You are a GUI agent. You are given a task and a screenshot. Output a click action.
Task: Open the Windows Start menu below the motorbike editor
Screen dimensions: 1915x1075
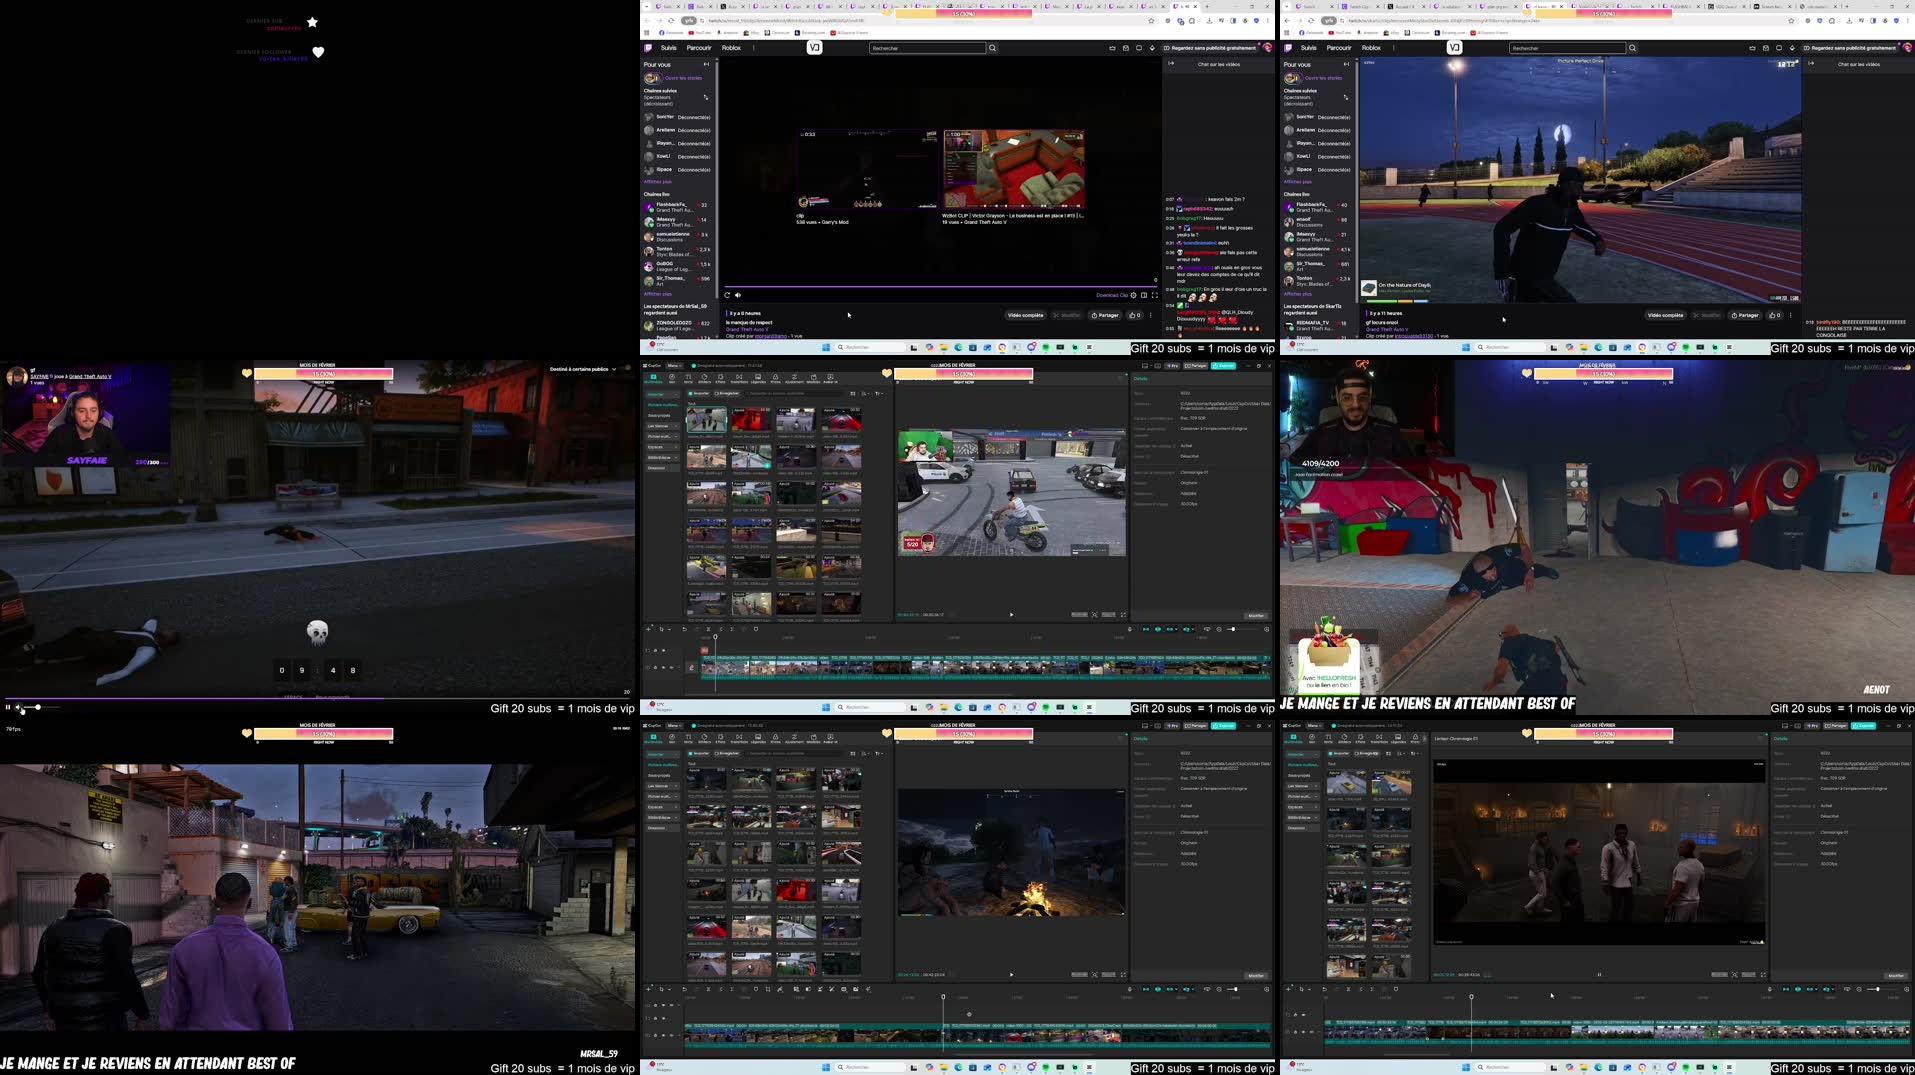point(826,707)
